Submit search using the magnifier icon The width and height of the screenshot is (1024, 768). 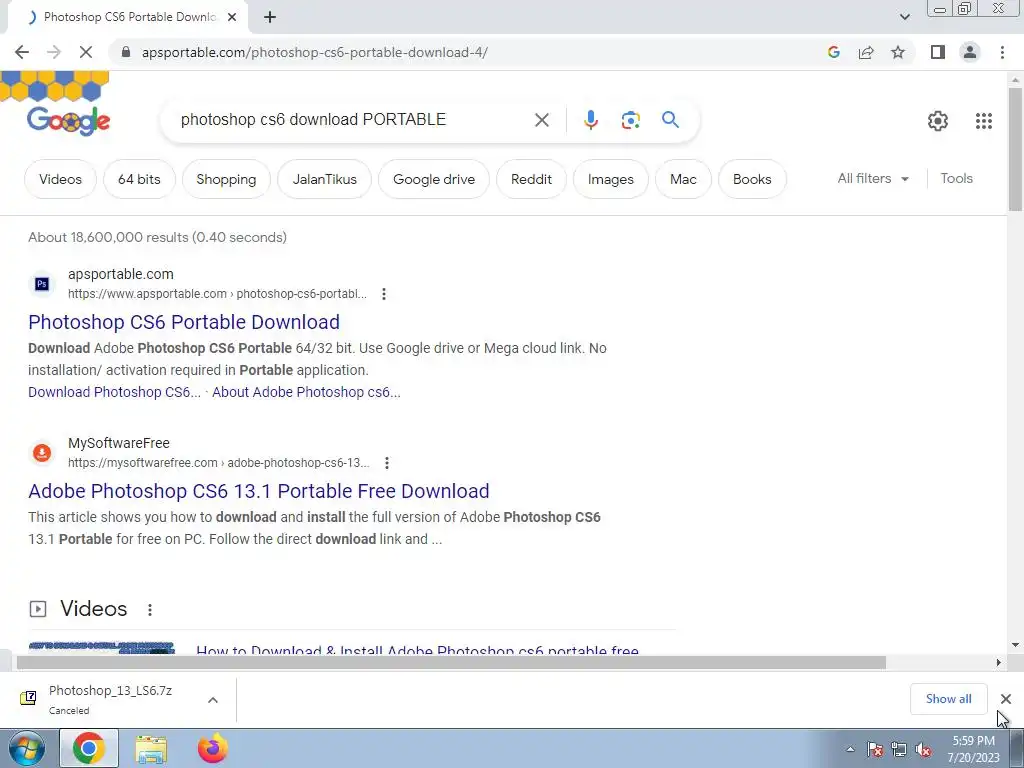tap(670, 120)
